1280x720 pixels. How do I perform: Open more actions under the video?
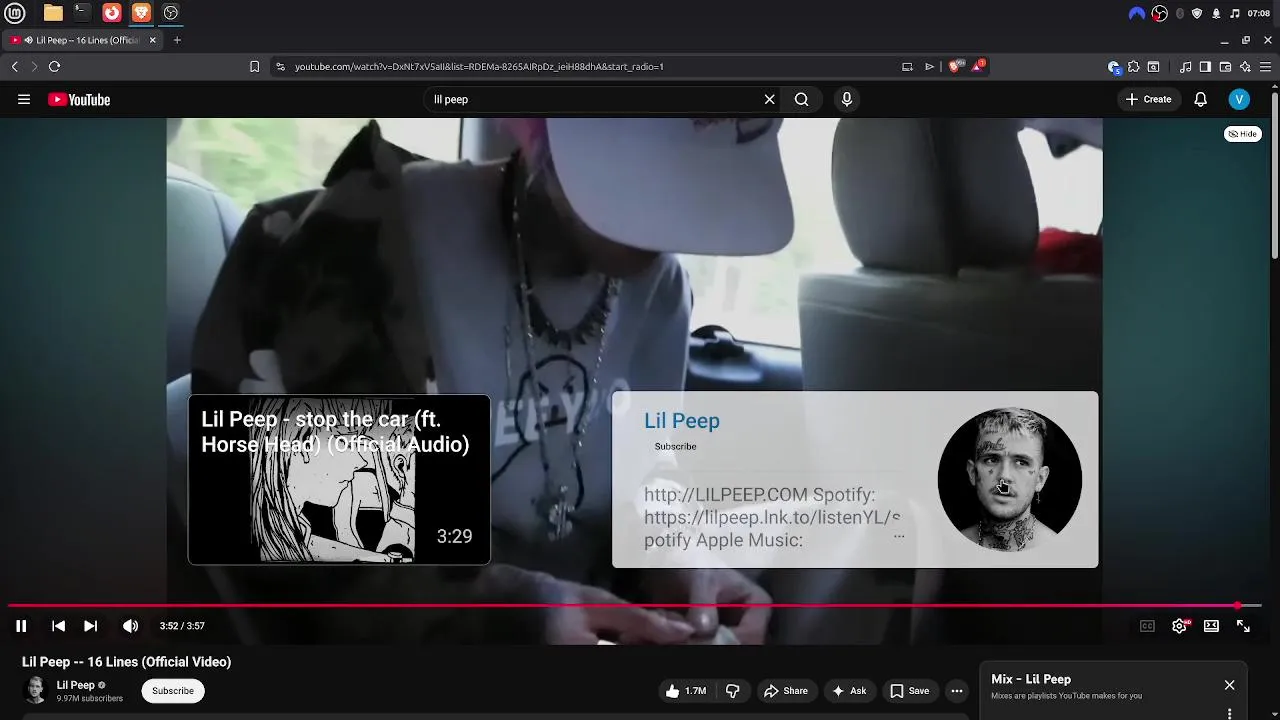point(957,691)
